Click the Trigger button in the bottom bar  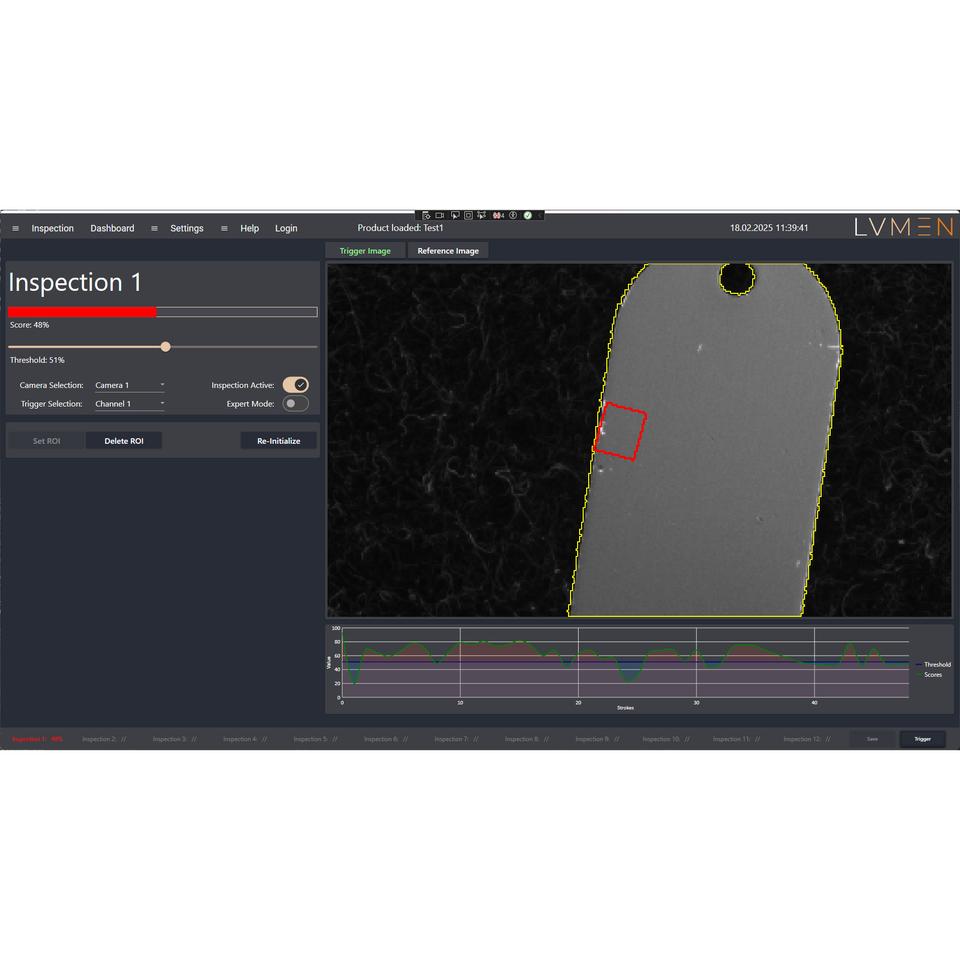pyautogui.click(x=922, y=739)
